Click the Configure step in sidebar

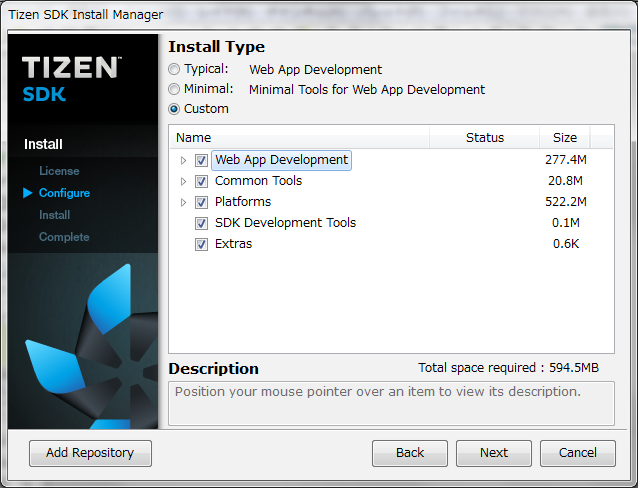tap(64, 193)
